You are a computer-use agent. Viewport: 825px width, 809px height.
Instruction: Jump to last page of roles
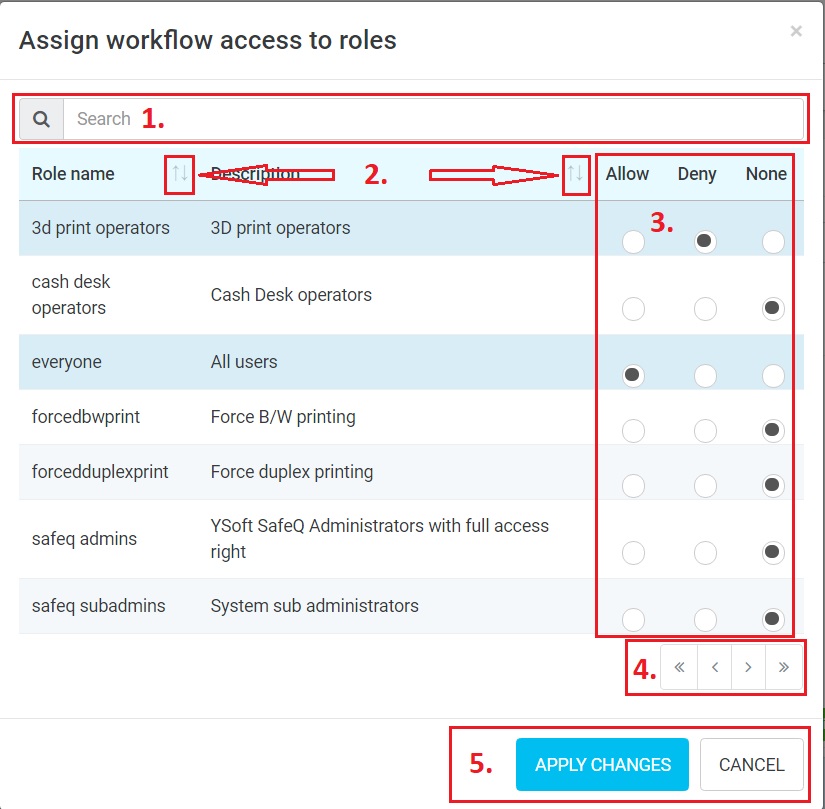(784, 669)
